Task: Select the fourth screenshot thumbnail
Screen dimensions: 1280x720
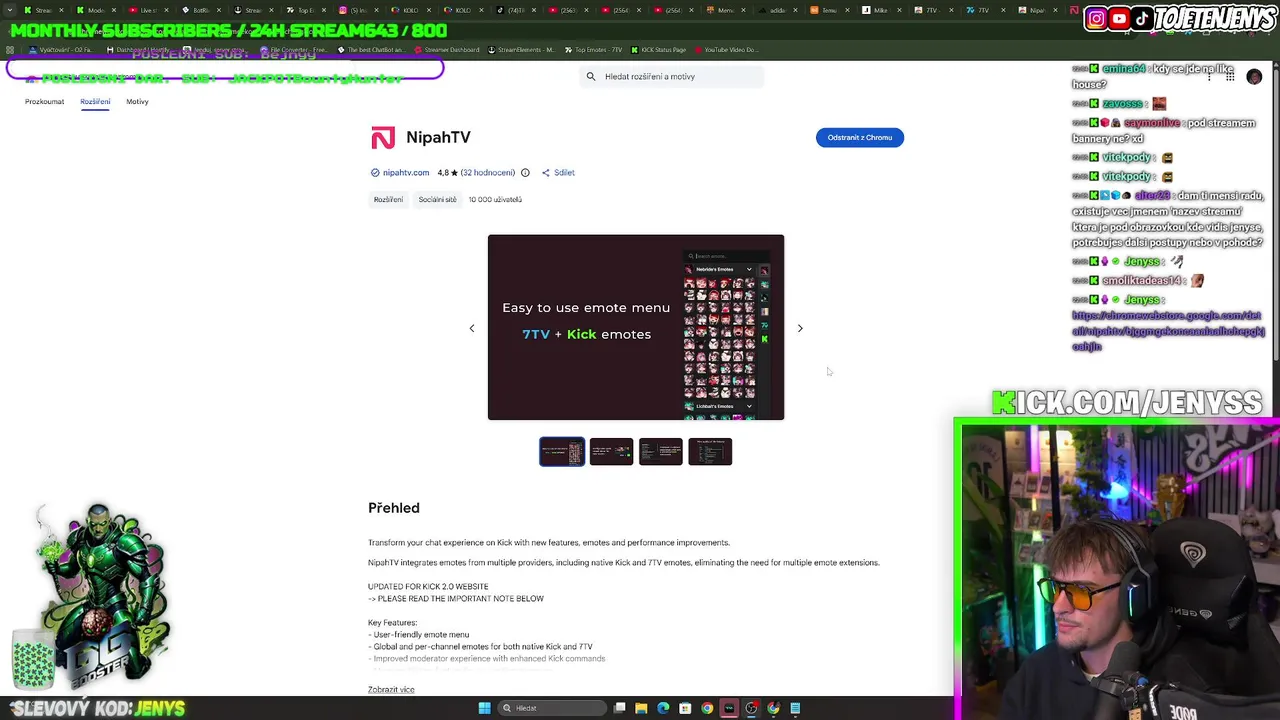Action: (x=710, y=452)
